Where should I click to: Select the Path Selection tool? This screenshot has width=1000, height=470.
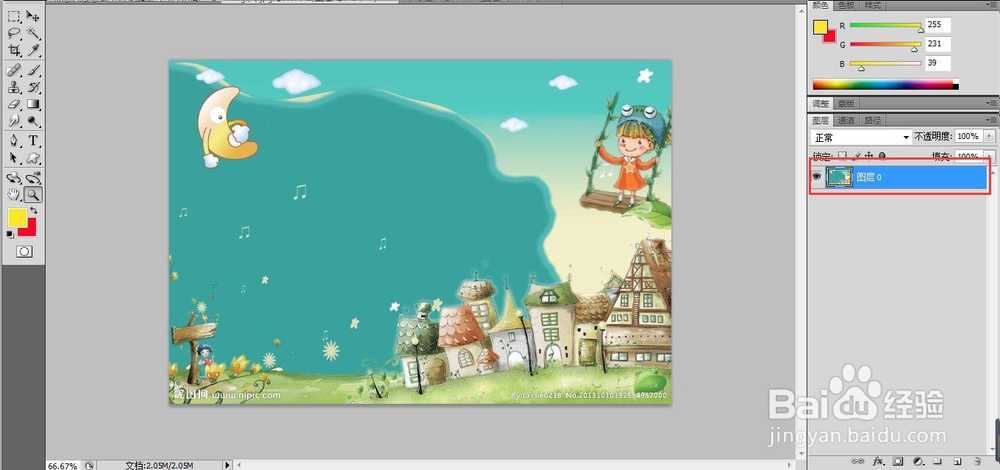(13, 158)
